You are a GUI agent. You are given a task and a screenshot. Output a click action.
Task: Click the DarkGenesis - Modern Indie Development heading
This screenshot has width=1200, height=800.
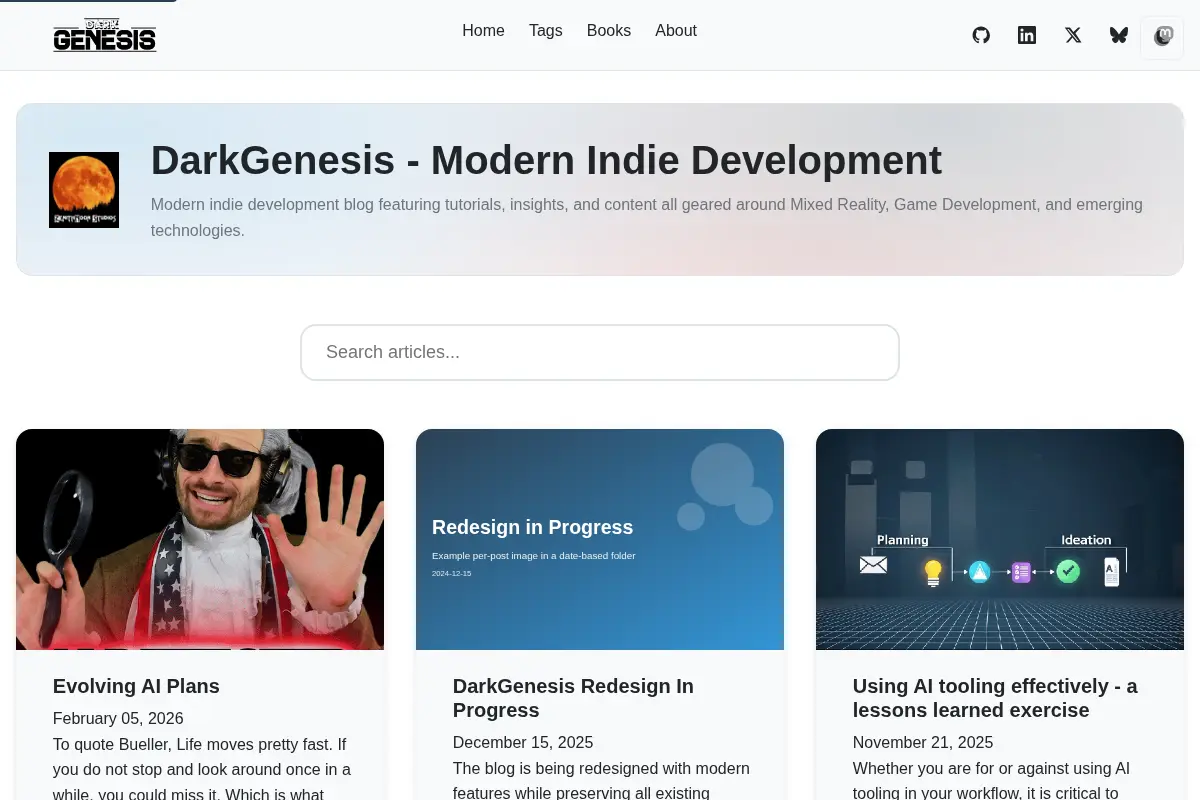(546, 160)
